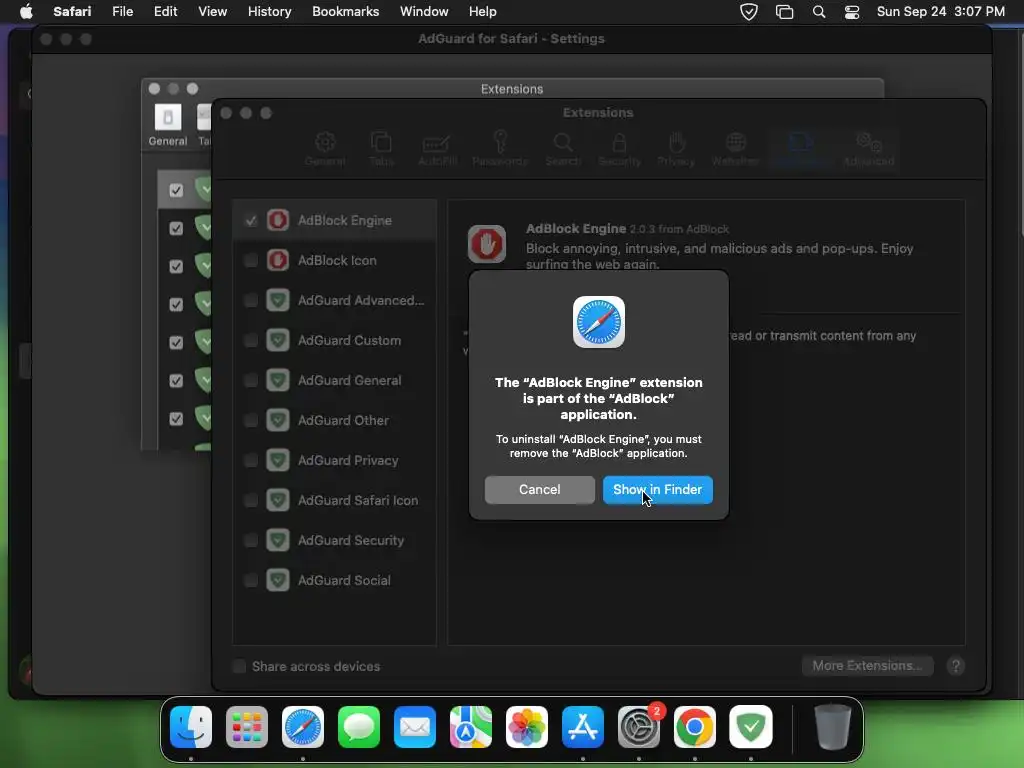
Task: Select AdGuard Social extension row
Action: click(334, 580)
